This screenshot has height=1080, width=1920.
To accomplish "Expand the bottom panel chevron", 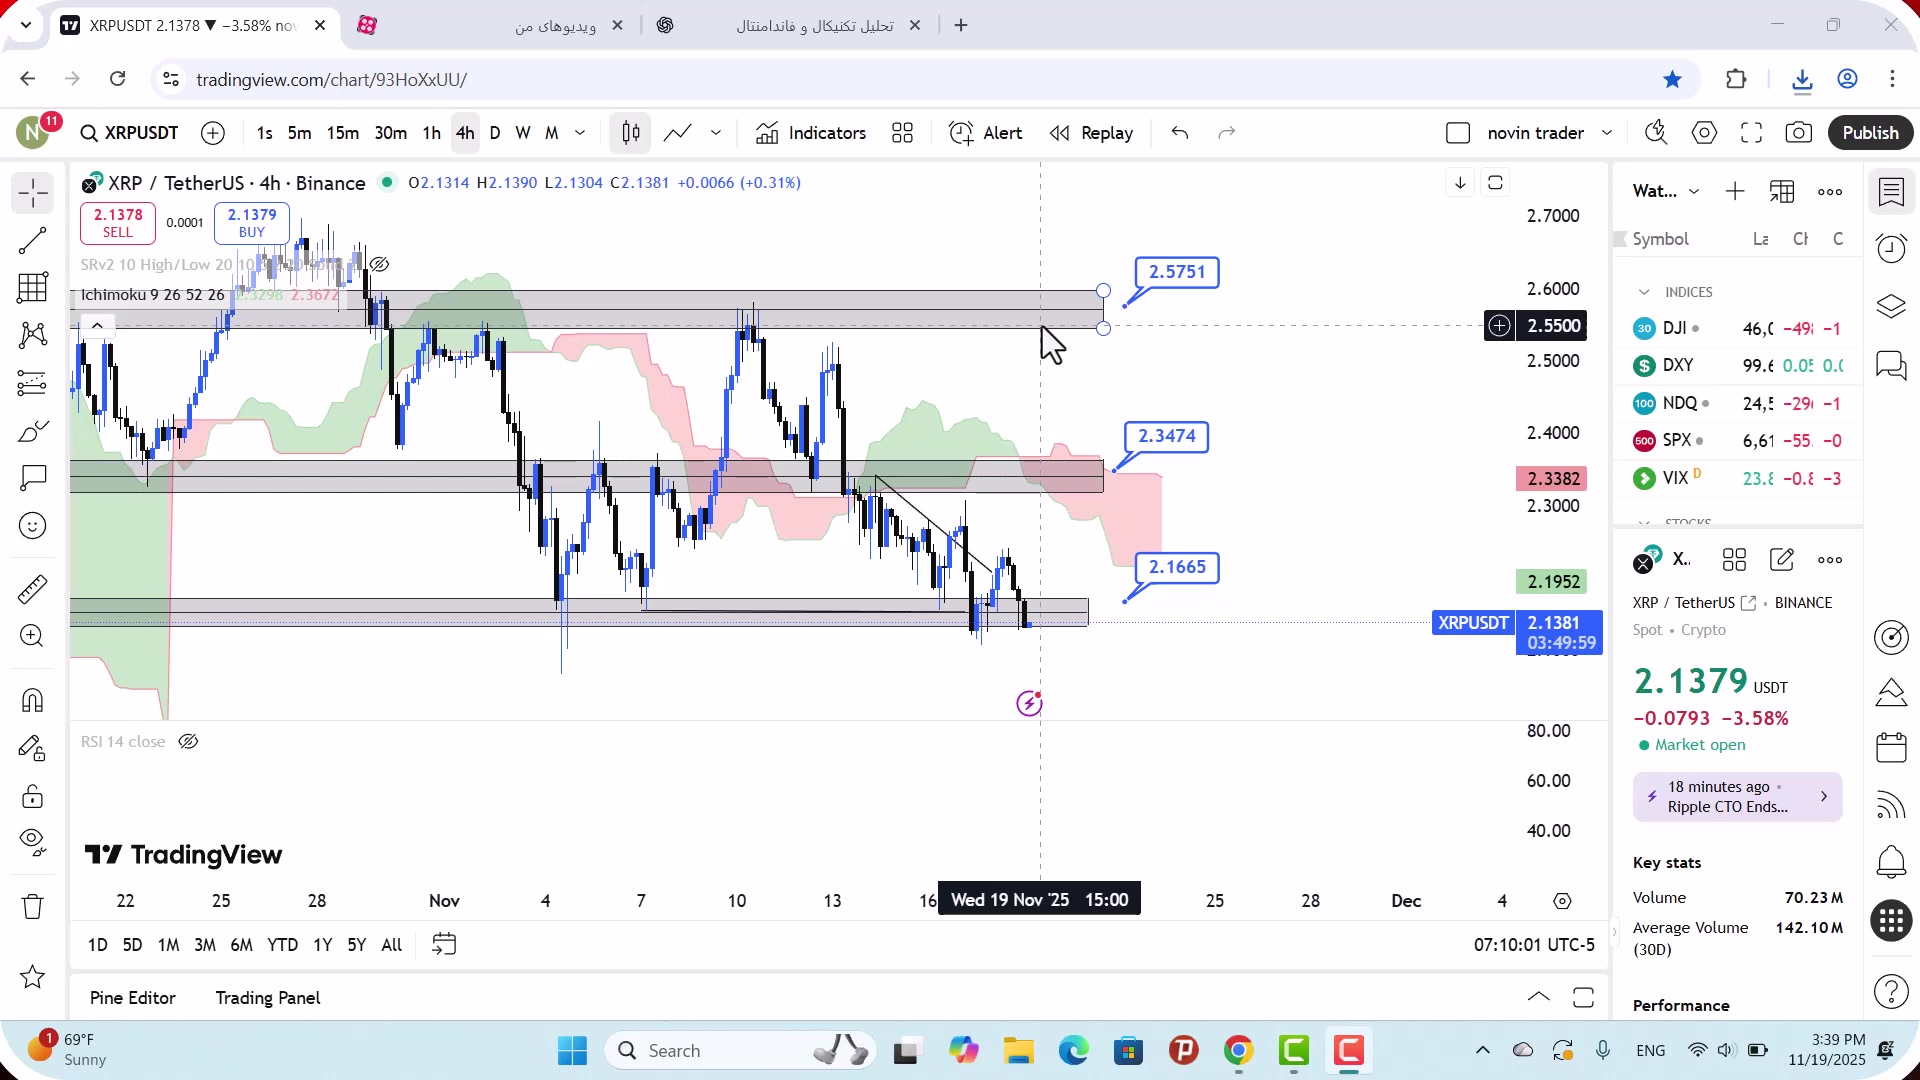I will click(1539, 997).
